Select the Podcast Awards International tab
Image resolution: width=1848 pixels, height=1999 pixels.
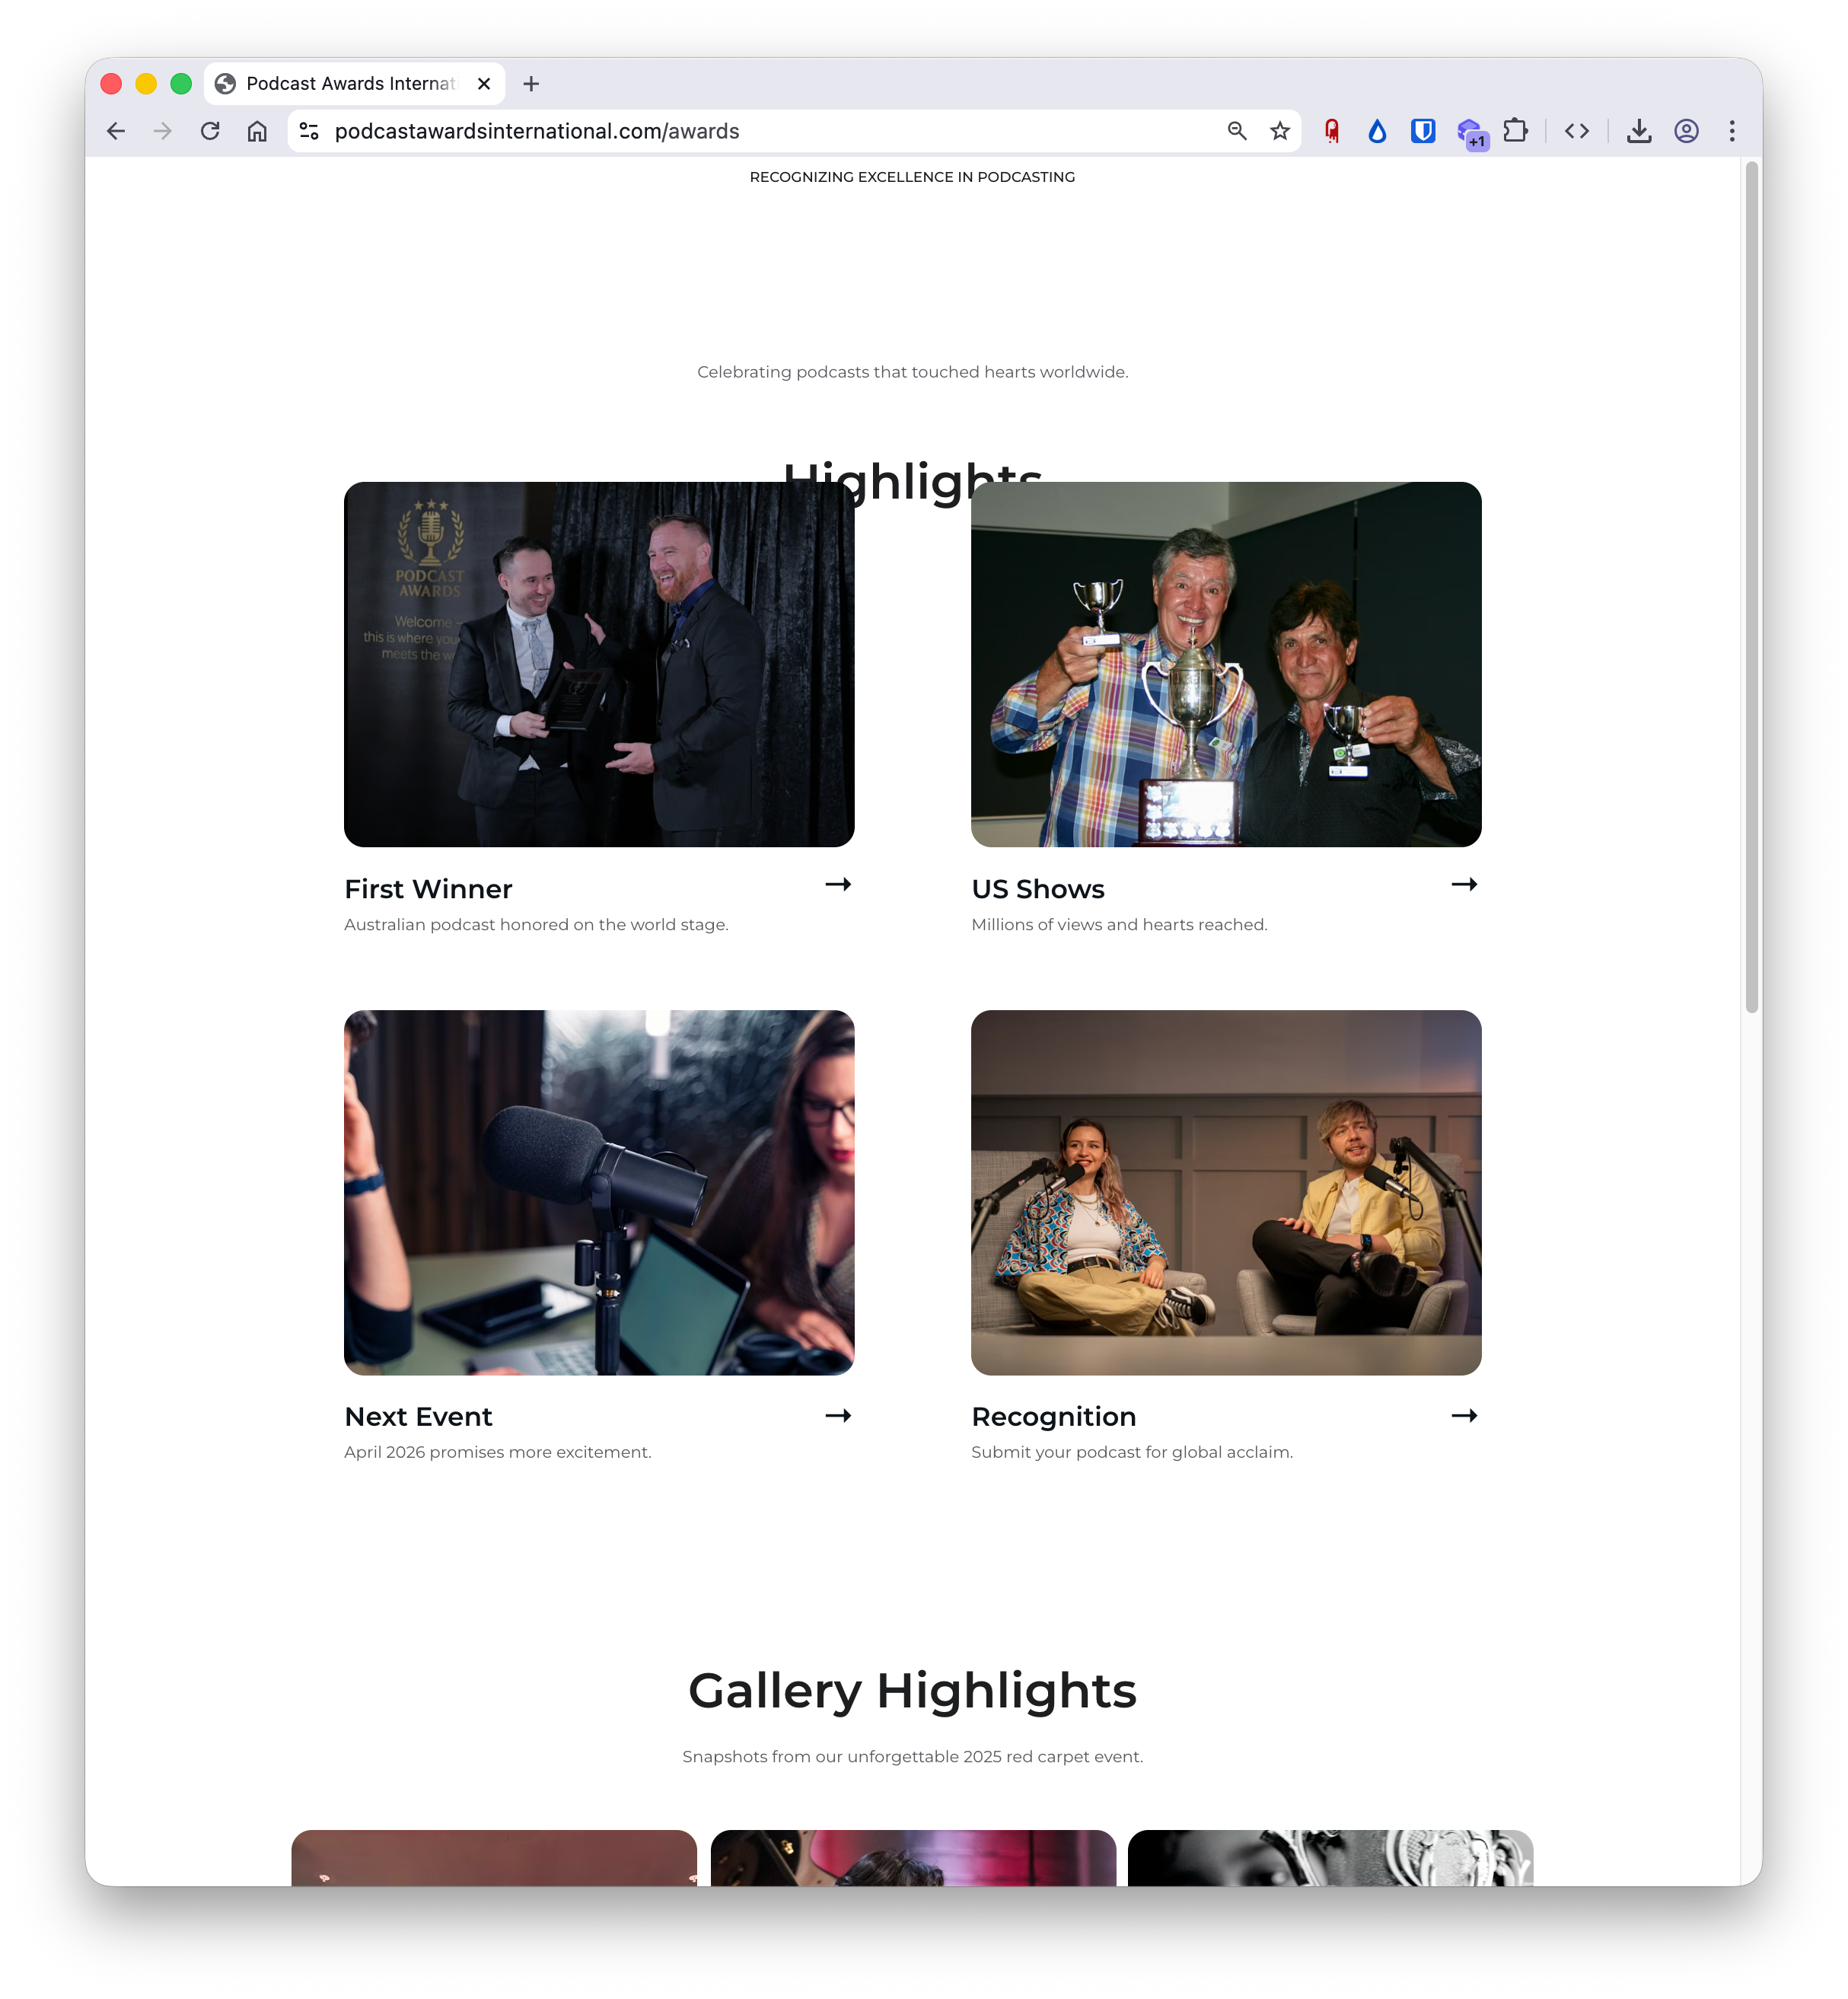[350, 84]
